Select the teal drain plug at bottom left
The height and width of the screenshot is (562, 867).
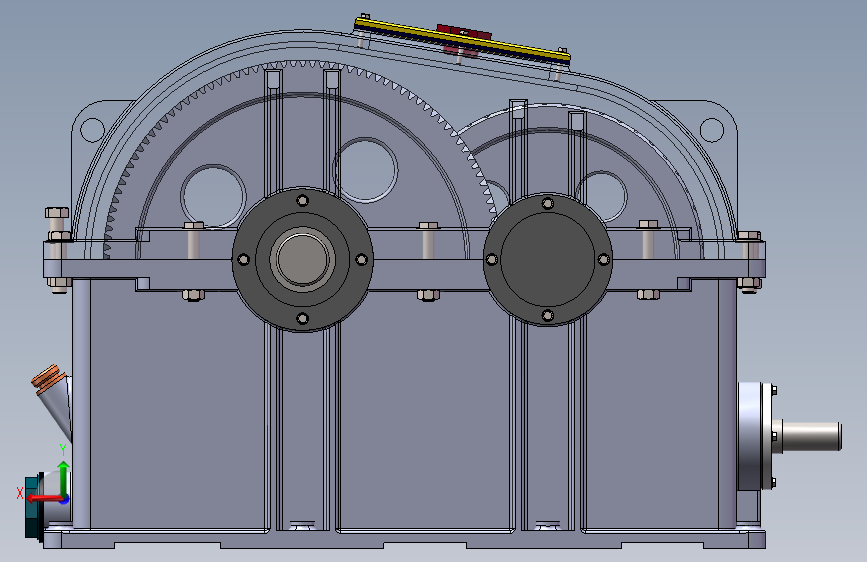coord(34,505)
